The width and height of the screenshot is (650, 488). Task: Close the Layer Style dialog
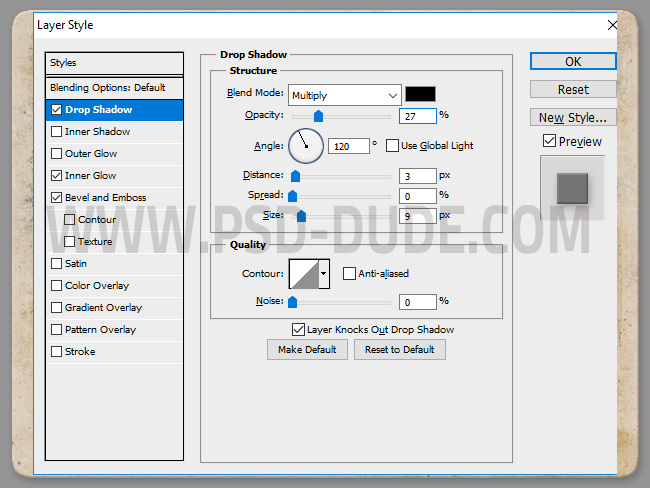611,25
